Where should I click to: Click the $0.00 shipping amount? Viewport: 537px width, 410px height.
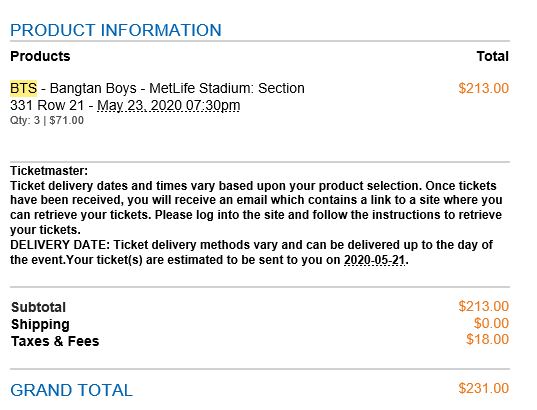(491, 323)
